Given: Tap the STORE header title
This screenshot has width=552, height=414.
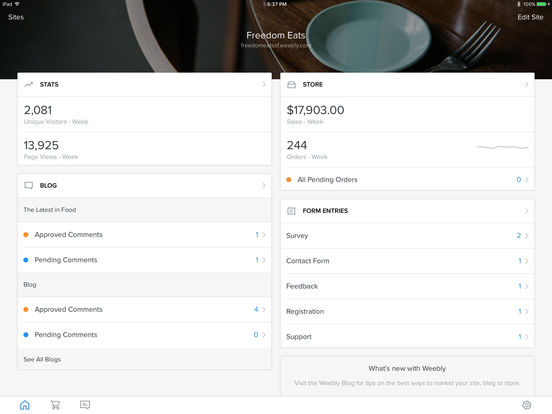Looking at the screenshot, I should click(313, 84).
